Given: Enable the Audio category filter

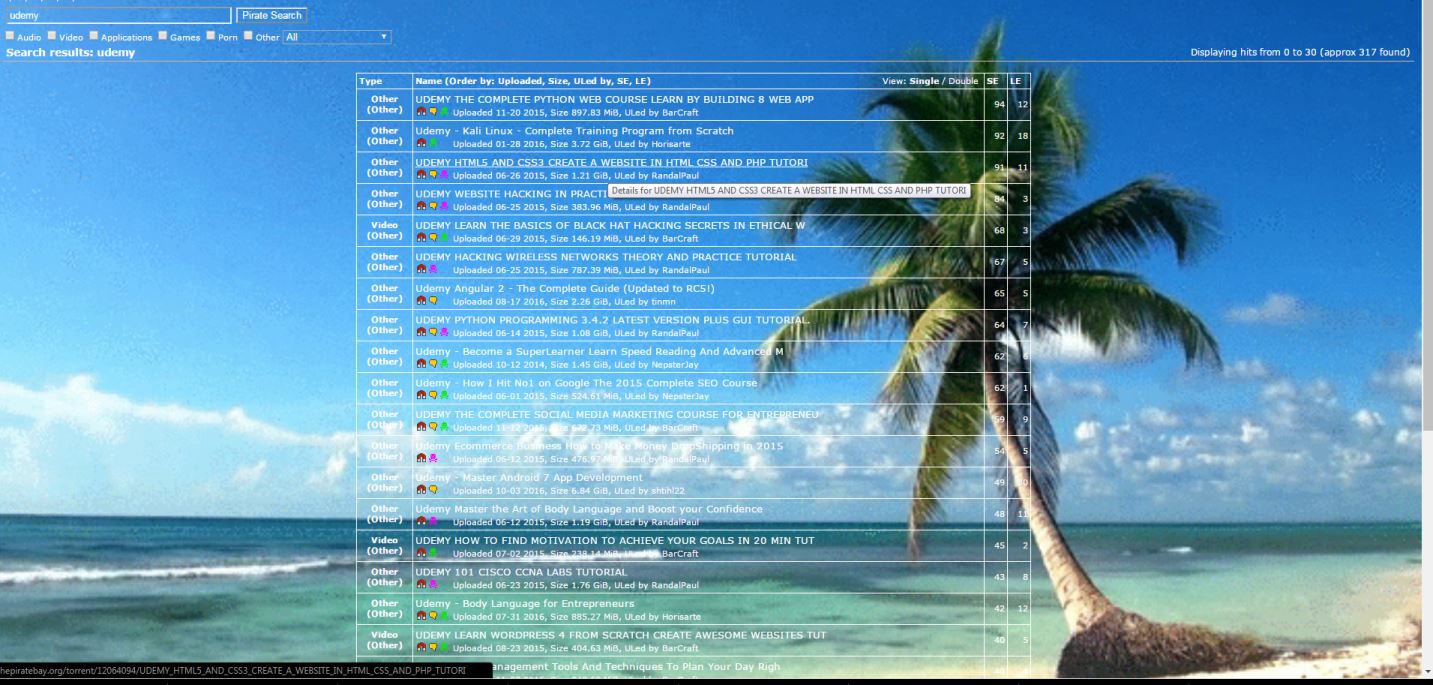Looking at the screenshot, I should (9, 35).
